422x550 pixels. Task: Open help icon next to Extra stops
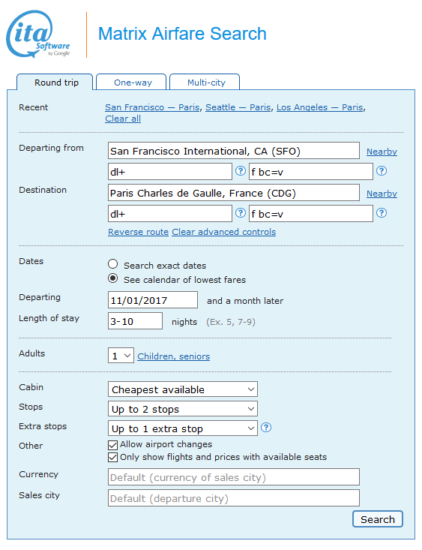pos(266,427)
